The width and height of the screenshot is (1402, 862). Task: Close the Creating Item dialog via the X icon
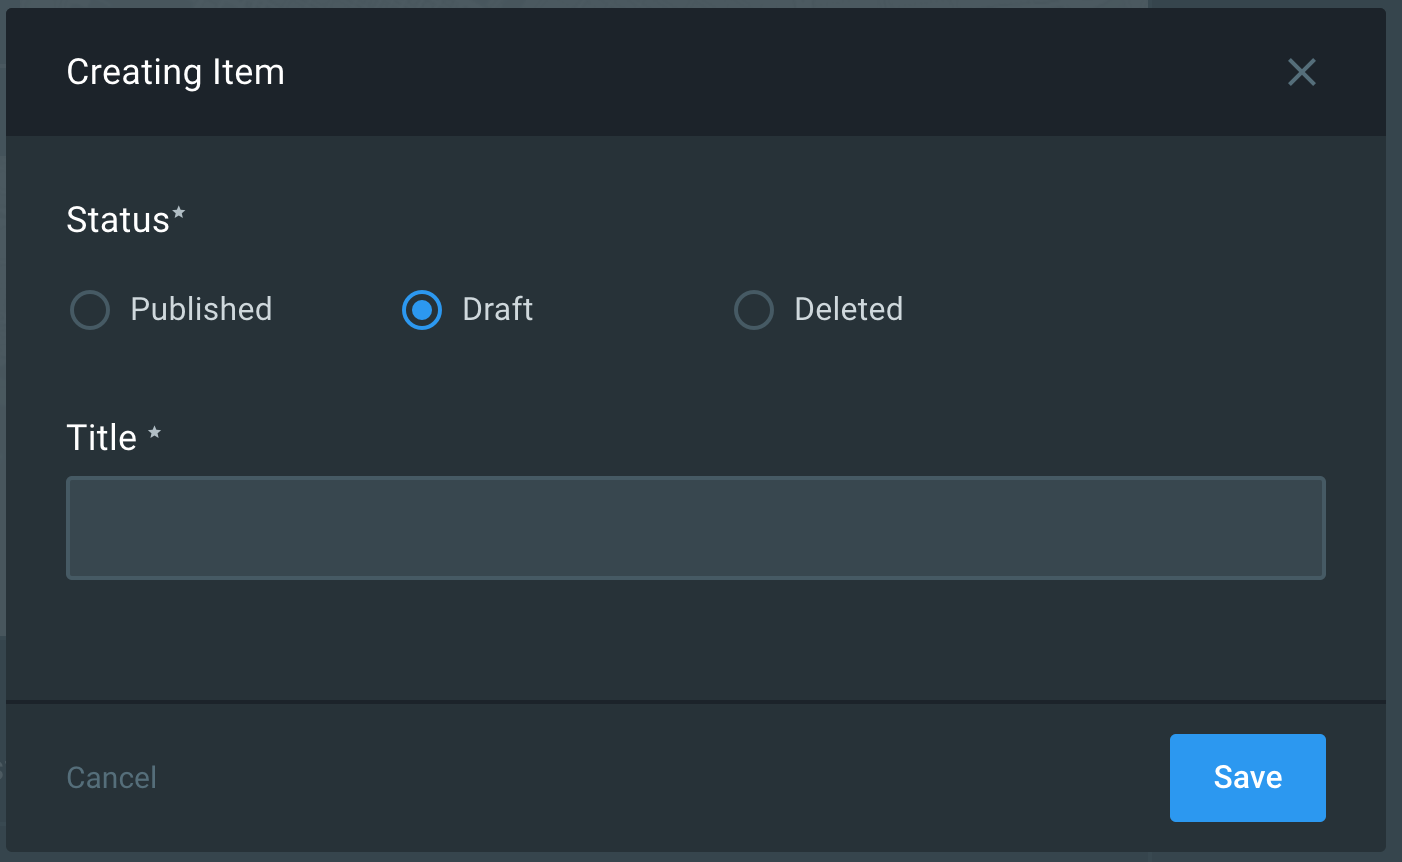[1301, 72]
